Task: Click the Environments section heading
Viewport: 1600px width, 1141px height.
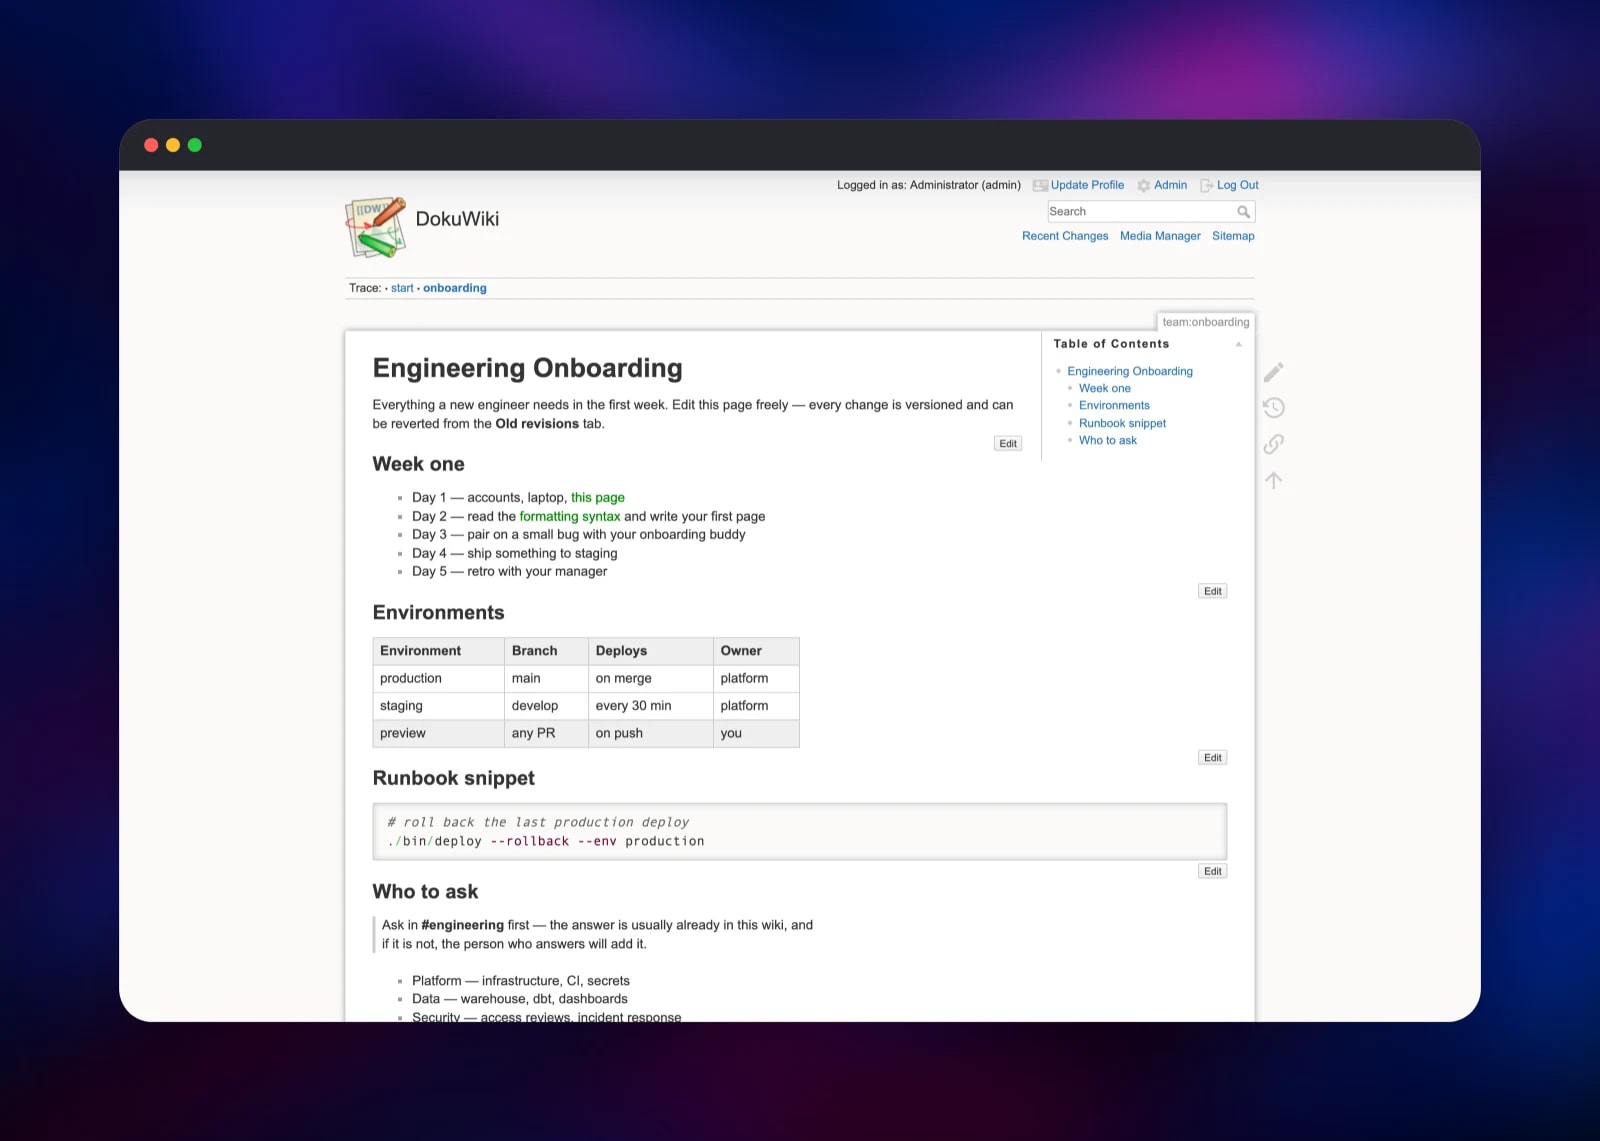Action: [438, 613]
